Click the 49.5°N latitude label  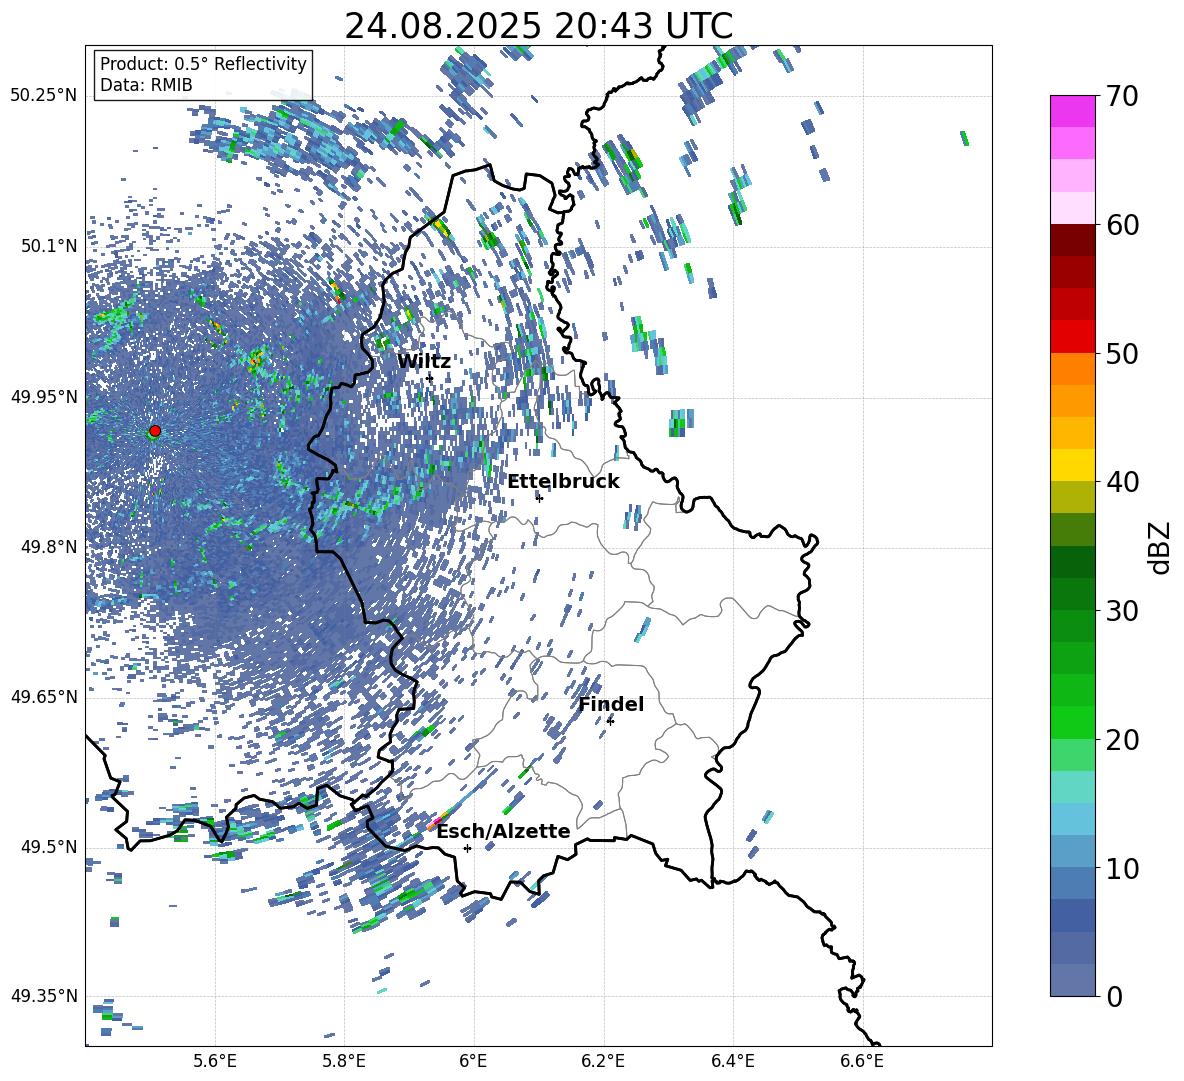(48, 846)
